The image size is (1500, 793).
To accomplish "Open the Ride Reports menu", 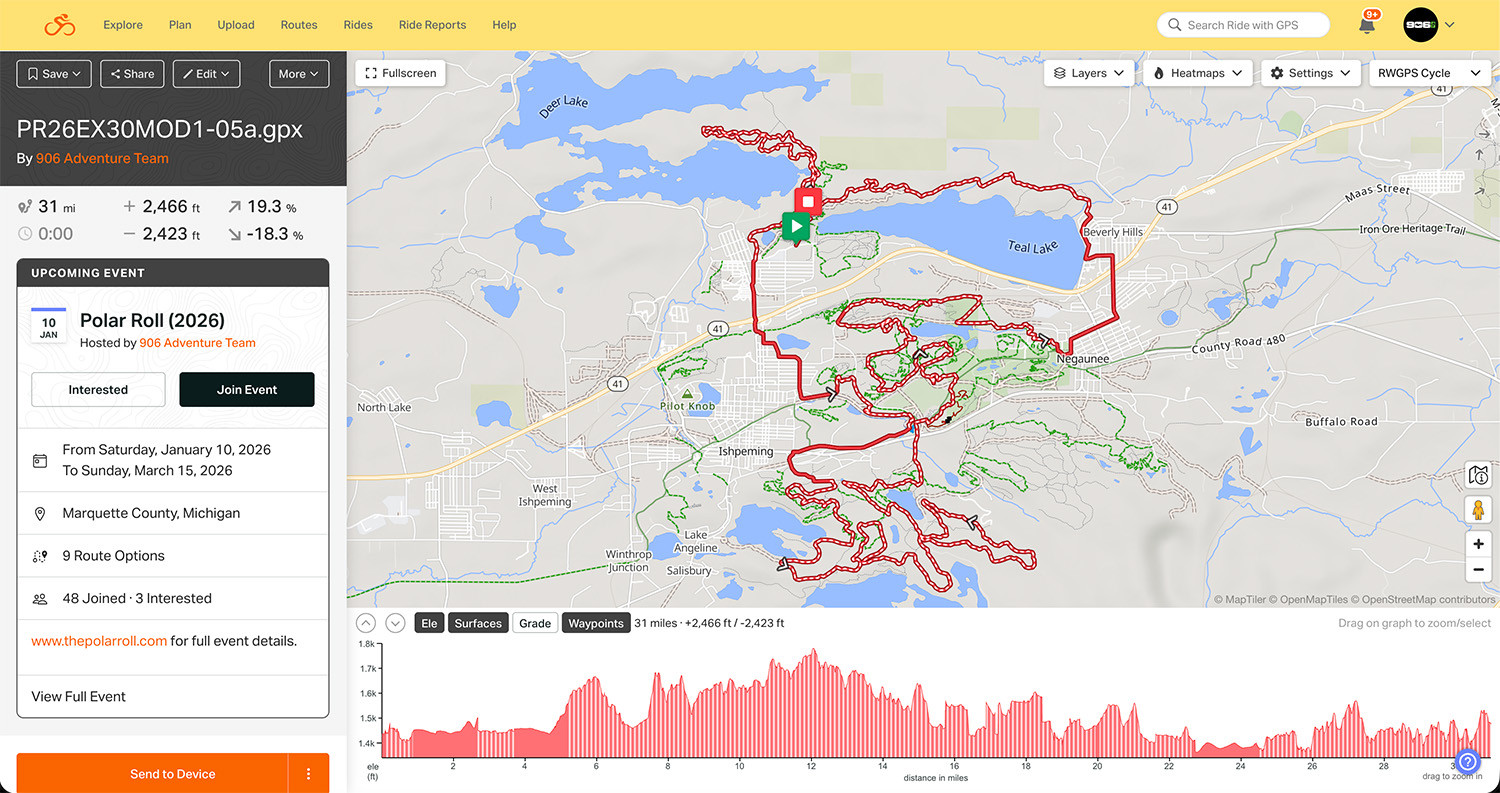I will [x=432, y=25].
